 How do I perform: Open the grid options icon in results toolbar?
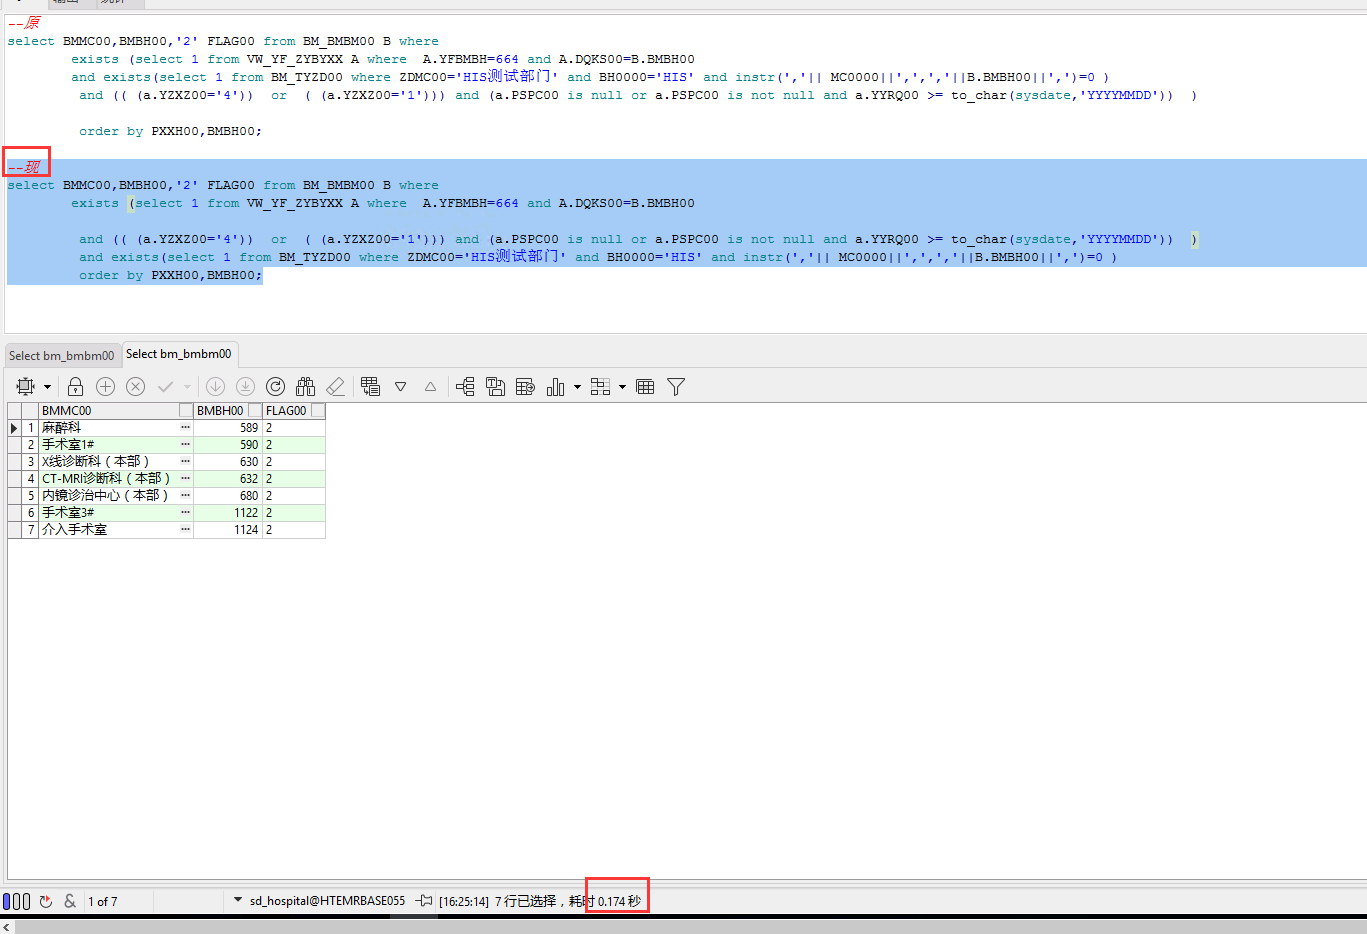click(26, 387)
